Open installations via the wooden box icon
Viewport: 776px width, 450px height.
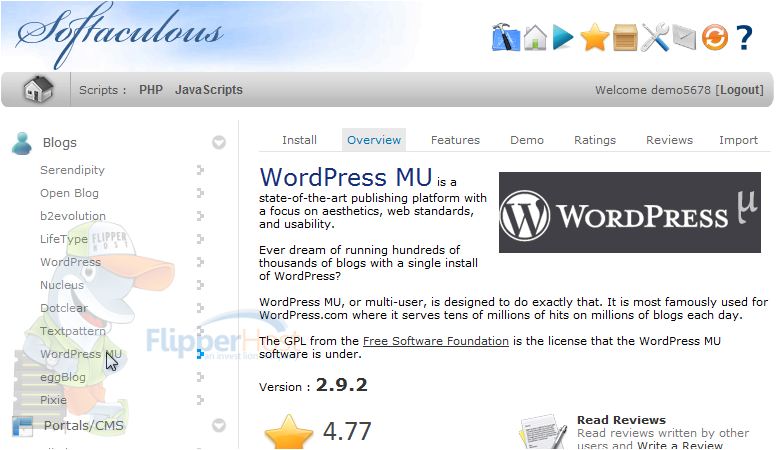tap(625, 37)
